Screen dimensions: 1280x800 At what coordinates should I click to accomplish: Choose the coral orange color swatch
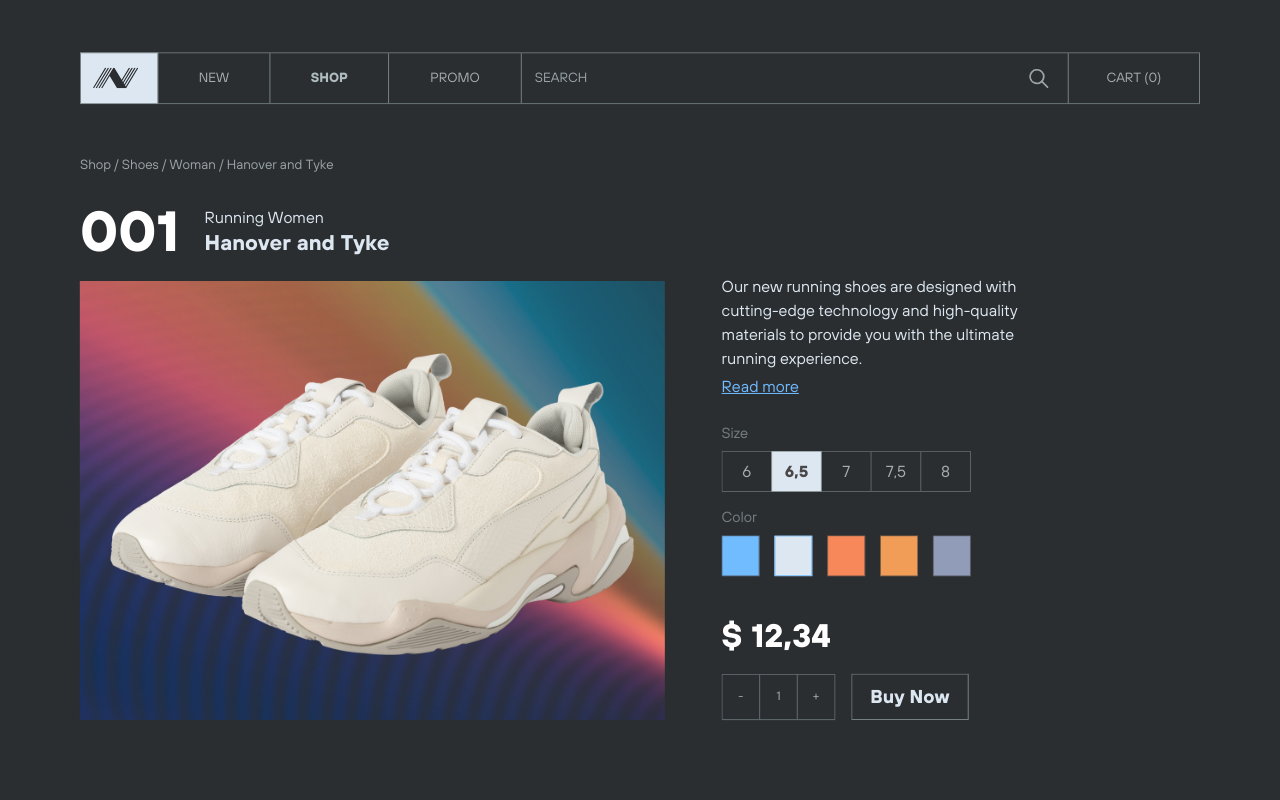(x=846, y=556)
